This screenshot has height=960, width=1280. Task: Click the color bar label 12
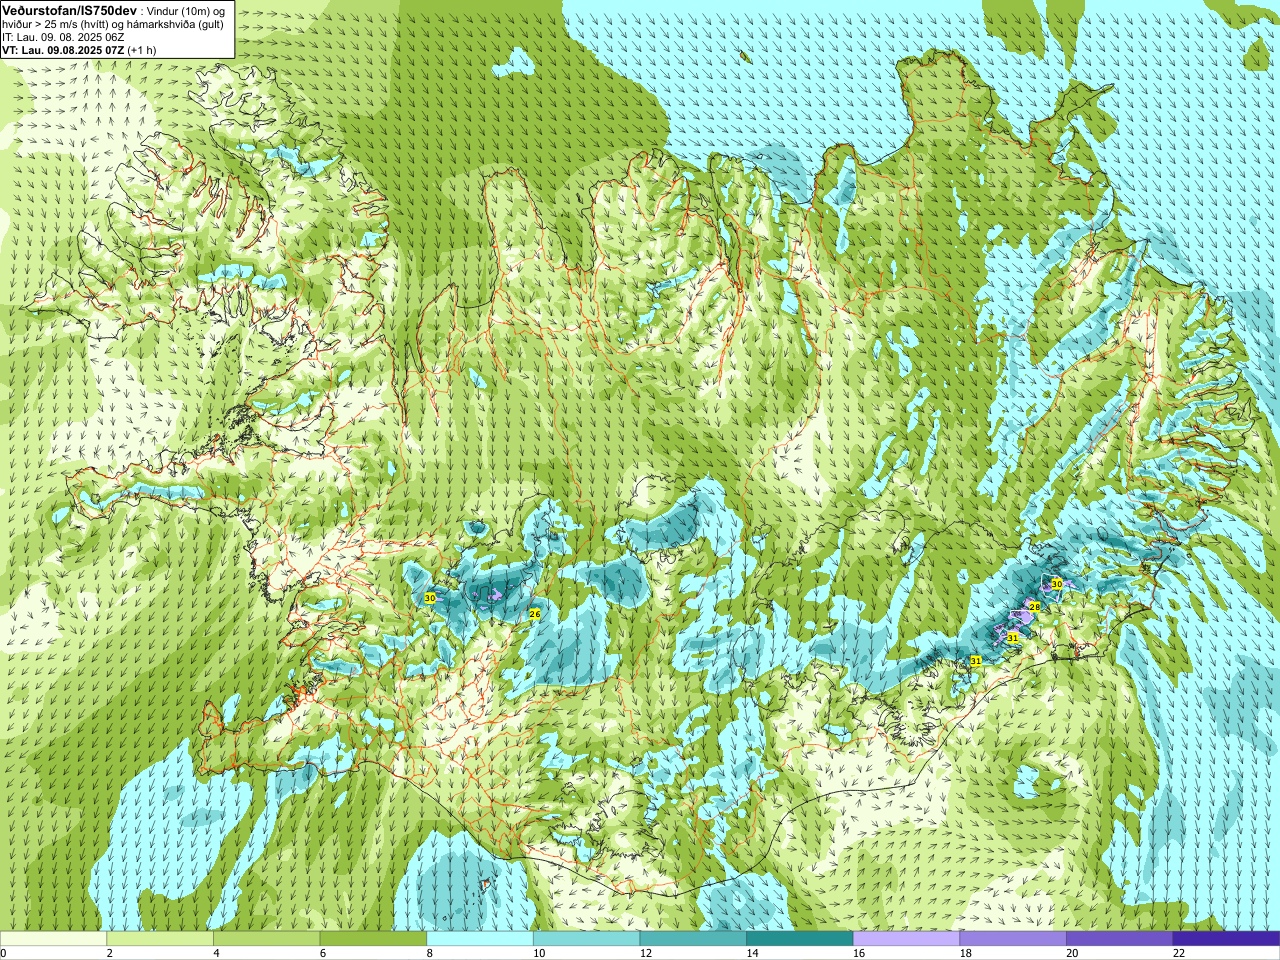click(645, 954)
